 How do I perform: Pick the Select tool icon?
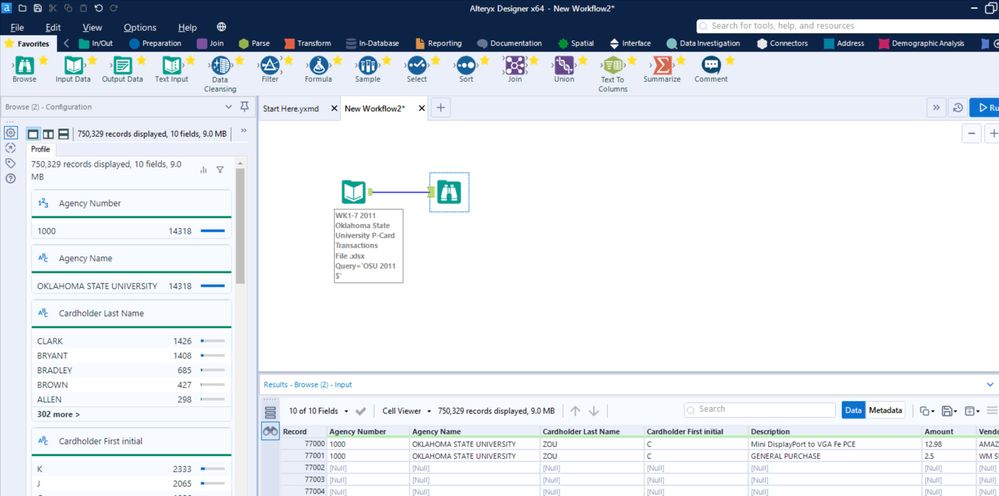(417, 65)
